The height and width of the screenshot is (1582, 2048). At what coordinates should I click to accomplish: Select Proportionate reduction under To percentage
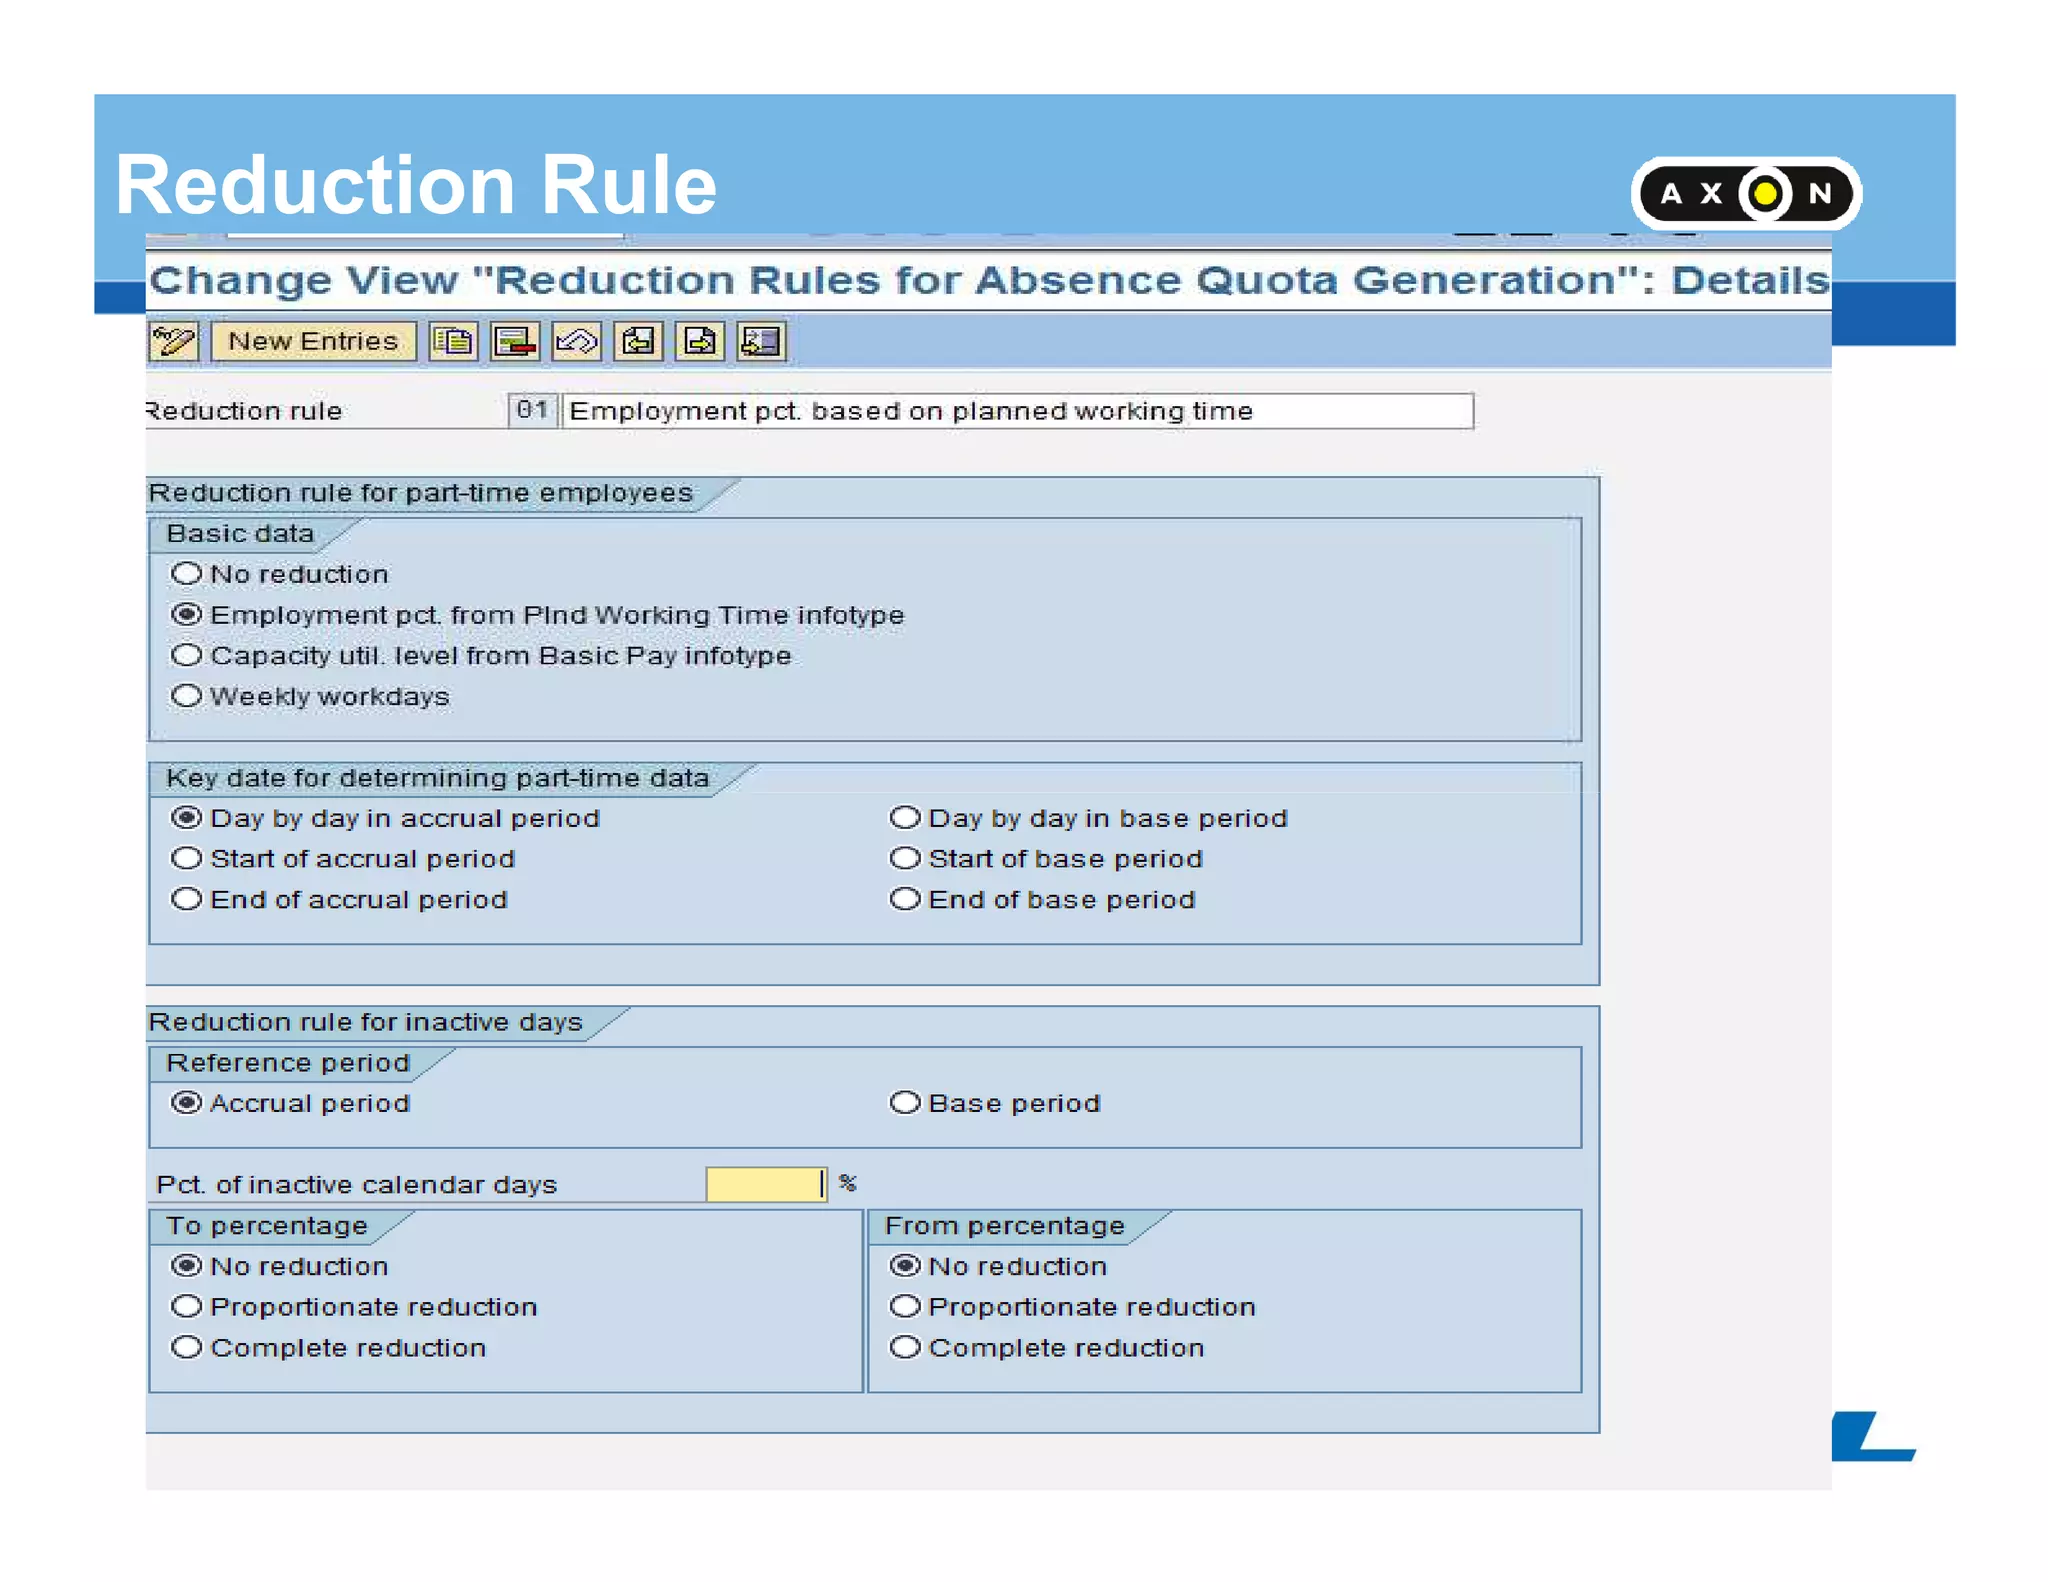[186, 1306]
